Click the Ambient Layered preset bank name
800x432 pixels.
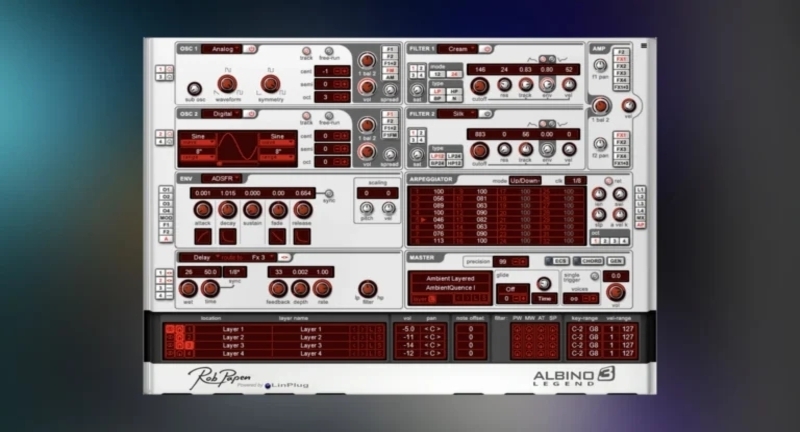click(x=450, y=278)
